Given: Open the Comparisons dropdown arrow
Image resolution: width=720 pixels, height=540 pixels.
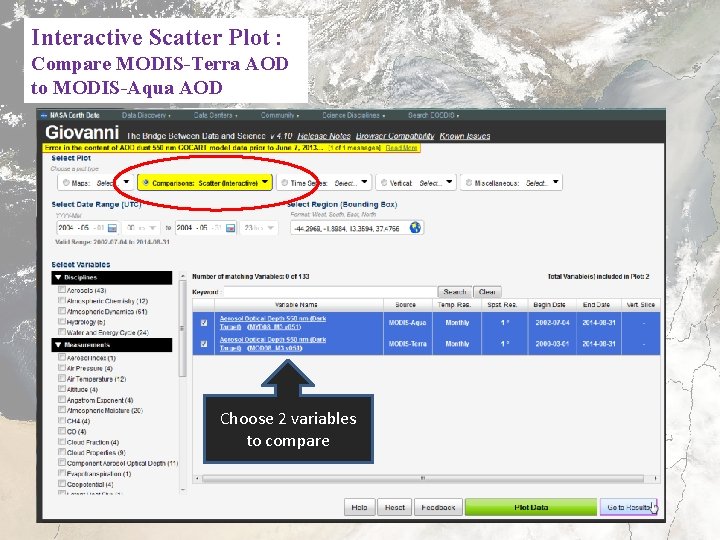Looking at the screenshot, I should click(265, 182).
